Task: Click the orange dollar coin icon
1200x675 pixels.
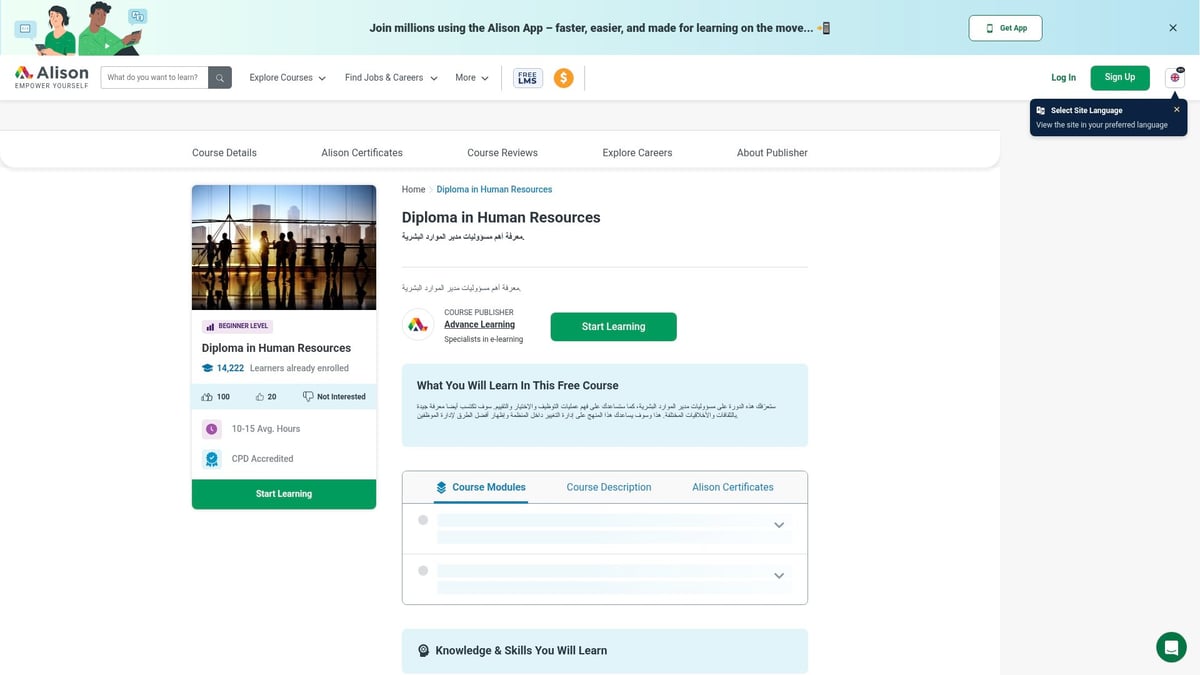Action: 564,78
